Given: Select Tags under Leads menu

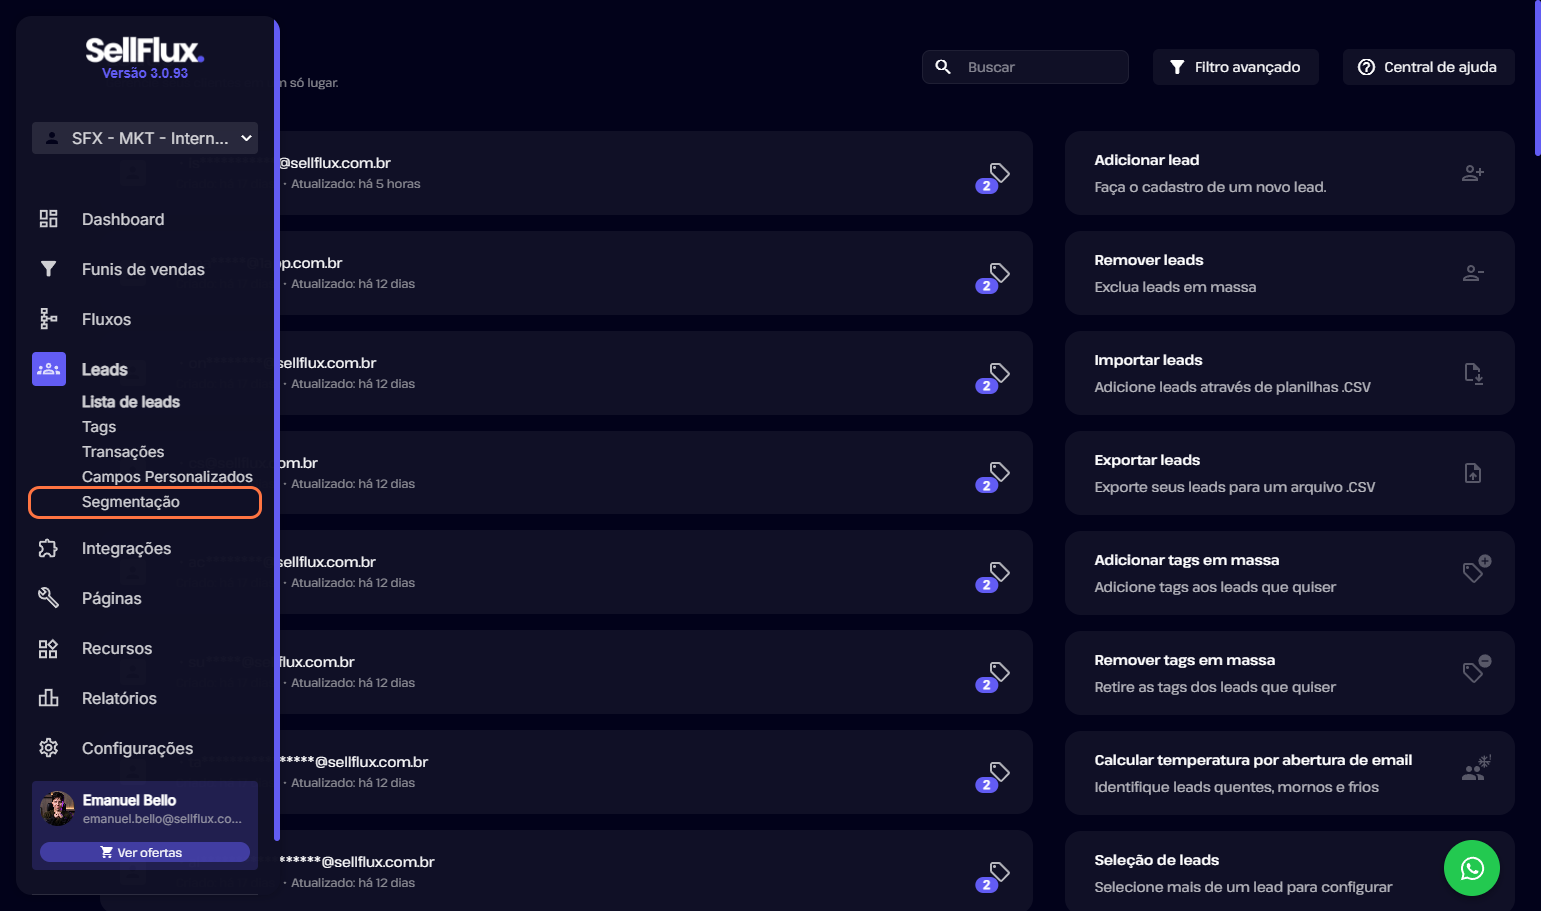Looking at the screenshot, I should [99, 427].
